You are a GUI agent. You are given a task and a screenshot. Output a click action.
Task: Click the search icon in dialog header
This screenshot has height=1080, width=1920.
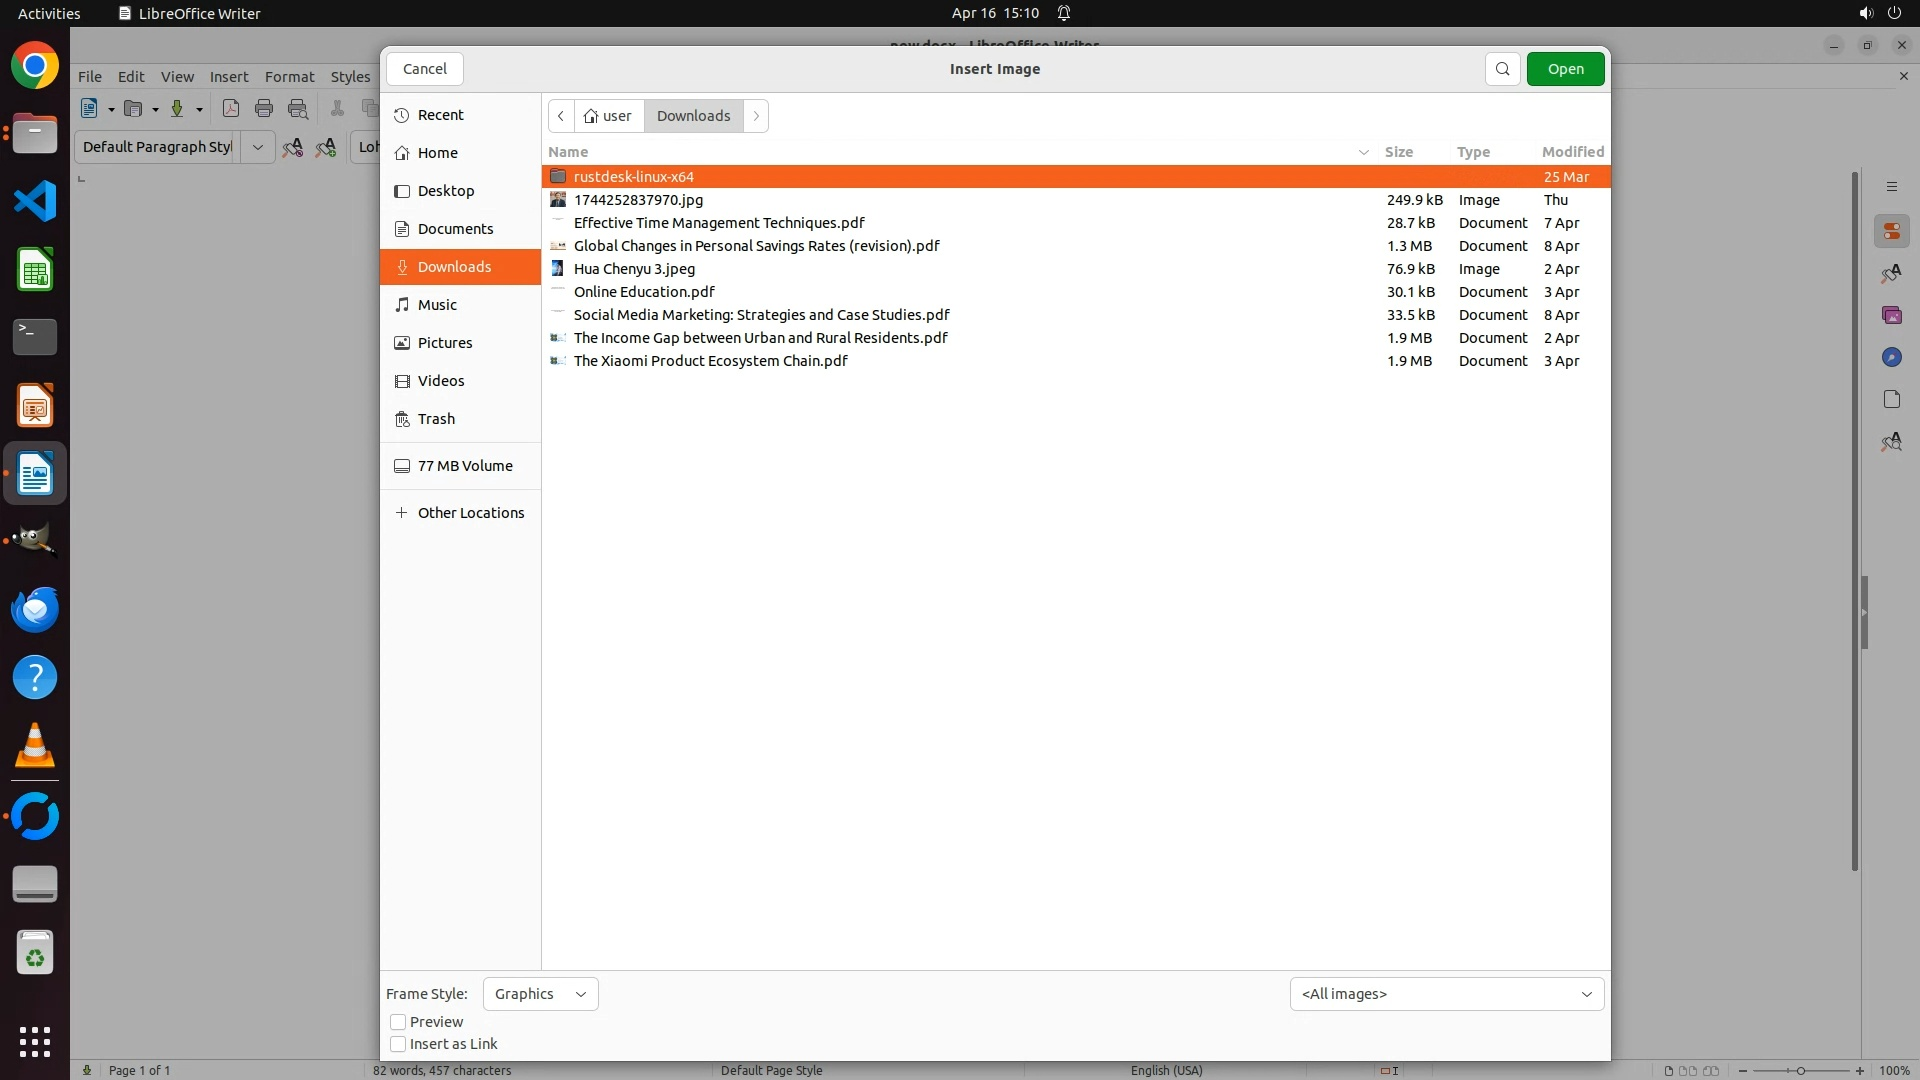click(1502, 69)
